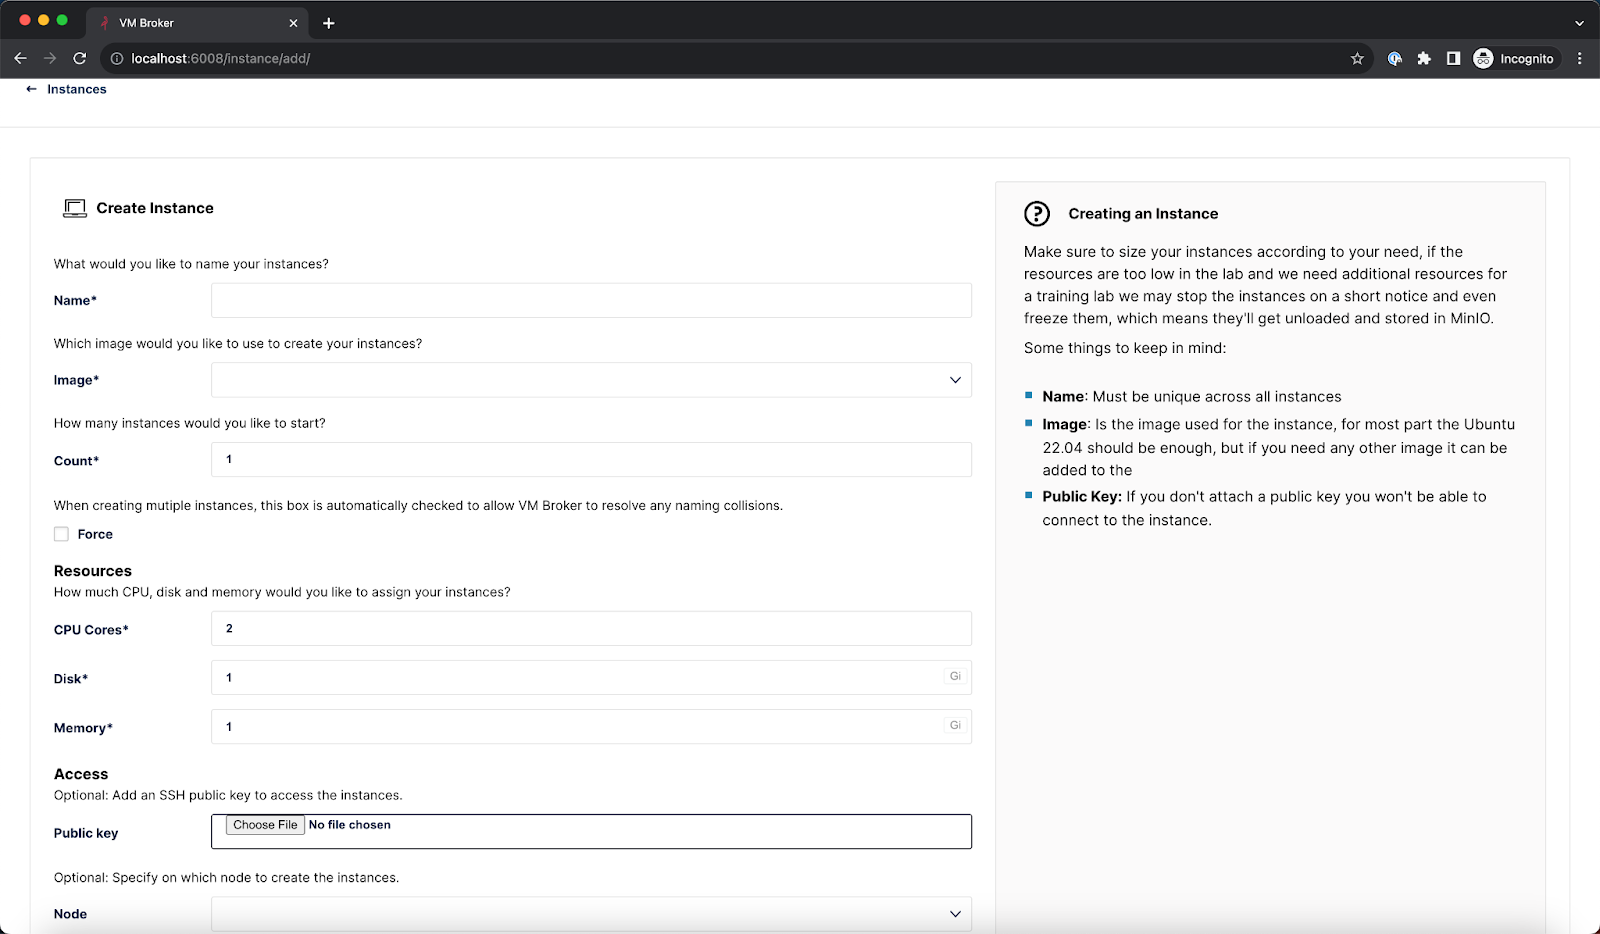The height and width of the screenshot is (934, 1600).
Task: Focus the CPU Cores field
Action: click(x=591, y=629)
